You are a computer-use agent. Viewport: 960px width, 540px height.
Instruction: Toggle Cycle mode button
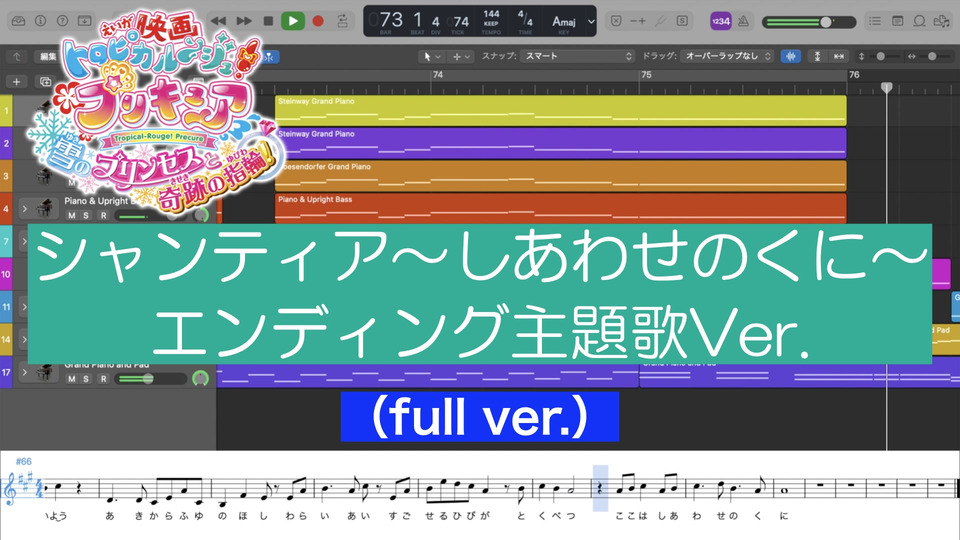coord(343,21)
